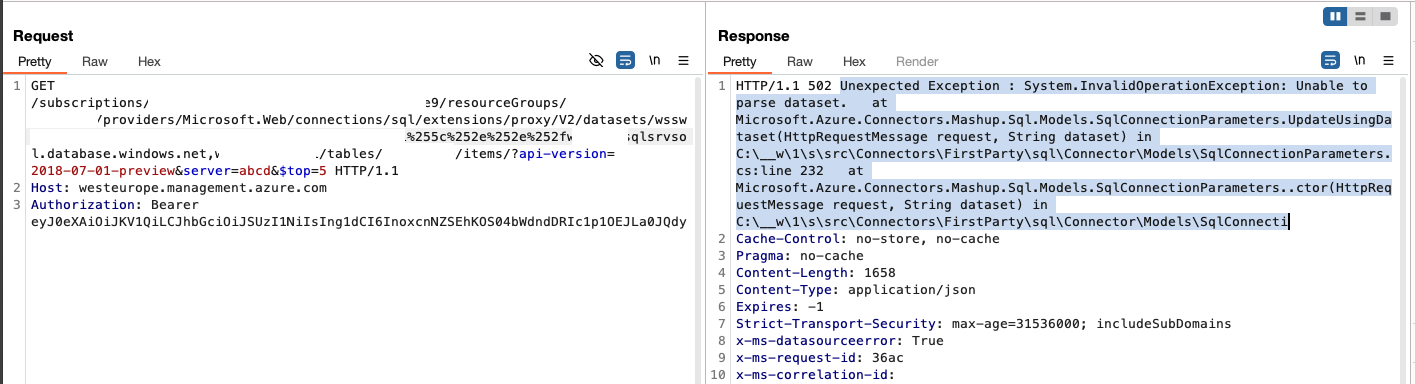The height and width of the screenshot is (384, 1415).
Task: Toggle word wrap icon in Request panel
Action: (626, 61)
